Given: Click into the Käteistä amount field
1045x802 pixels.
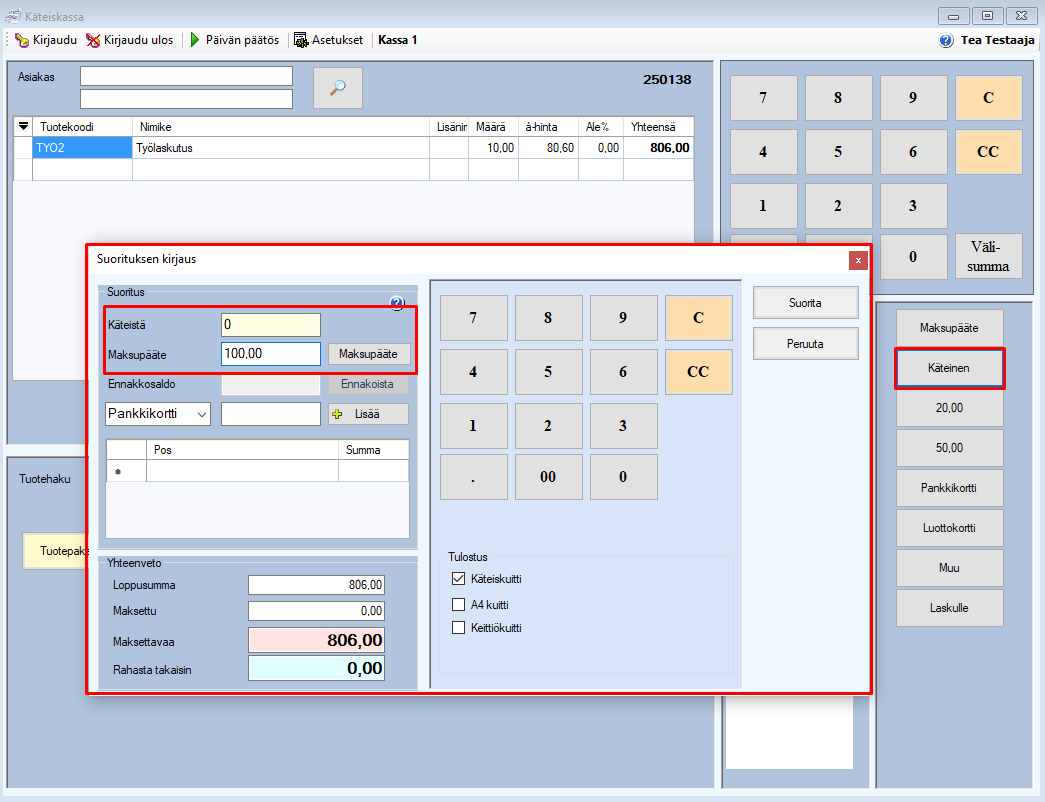Looking at the screenshot, I should click(x=270, y=325).
